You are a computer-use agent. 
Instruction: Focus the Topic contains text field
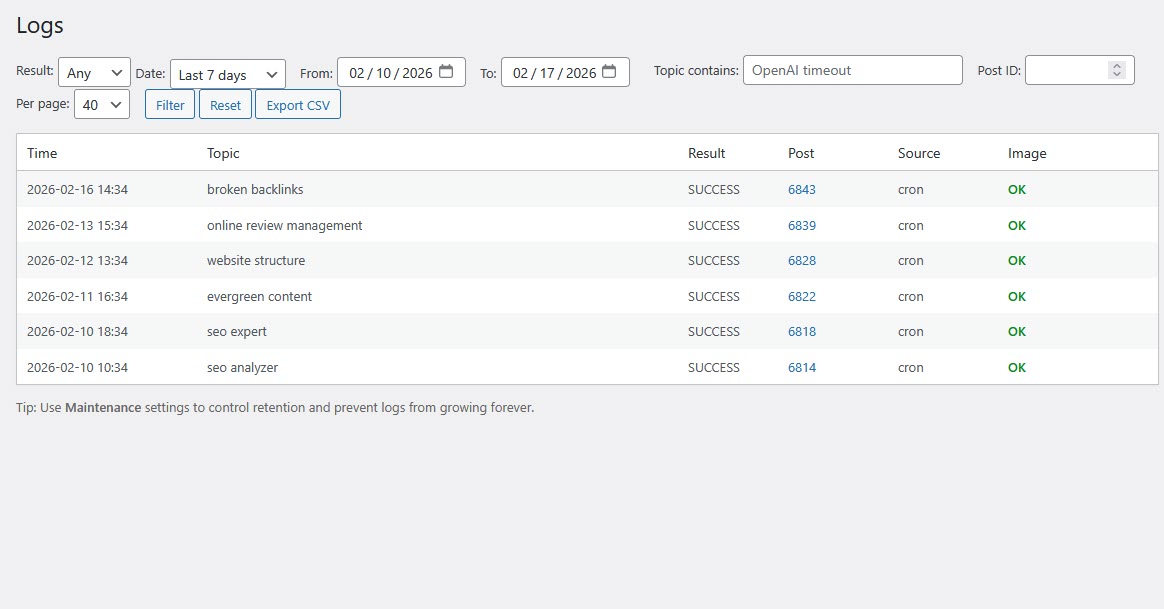point(852,70)
